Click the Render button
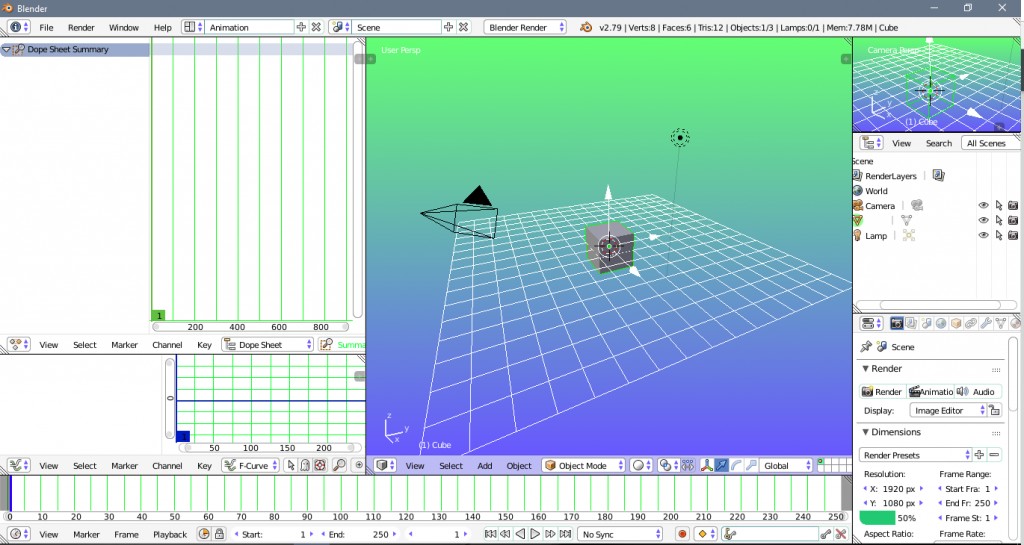 (882, 391)
